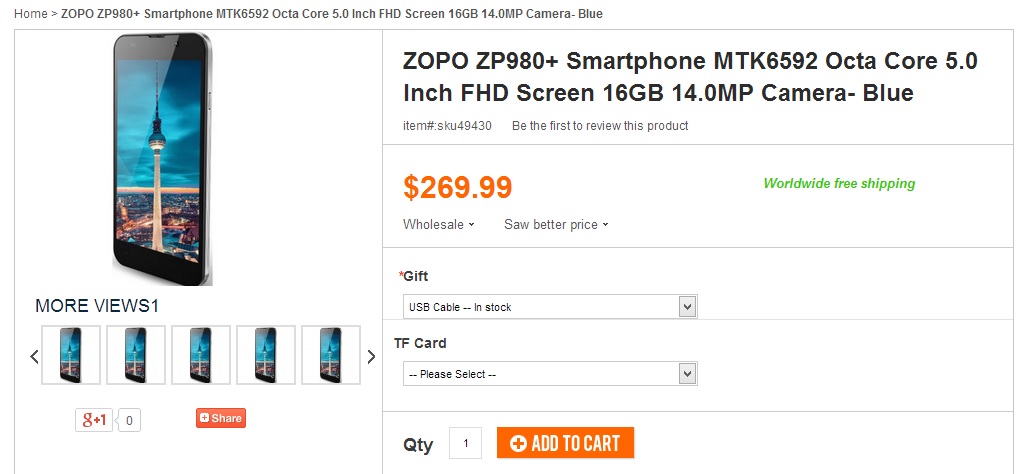The width and height of the screenshot is (1027, 474).
Task: Select the first product thumbnail
Action: click(71, 355)
